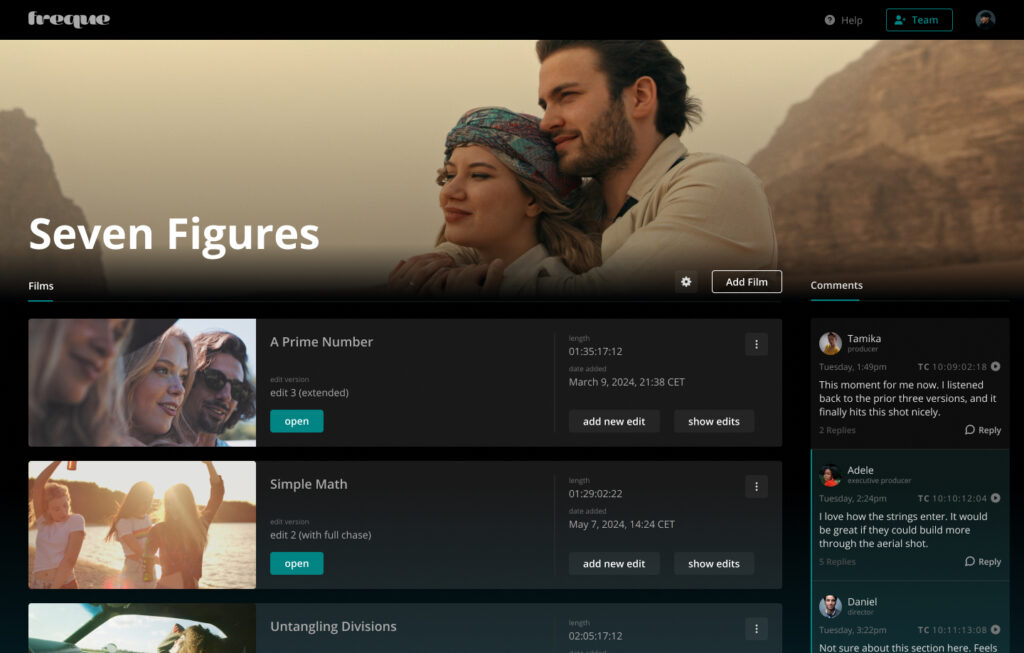The width and height of the screenshot is (1024, 653).
Task: Click the Add Film button
Action: 746,282
